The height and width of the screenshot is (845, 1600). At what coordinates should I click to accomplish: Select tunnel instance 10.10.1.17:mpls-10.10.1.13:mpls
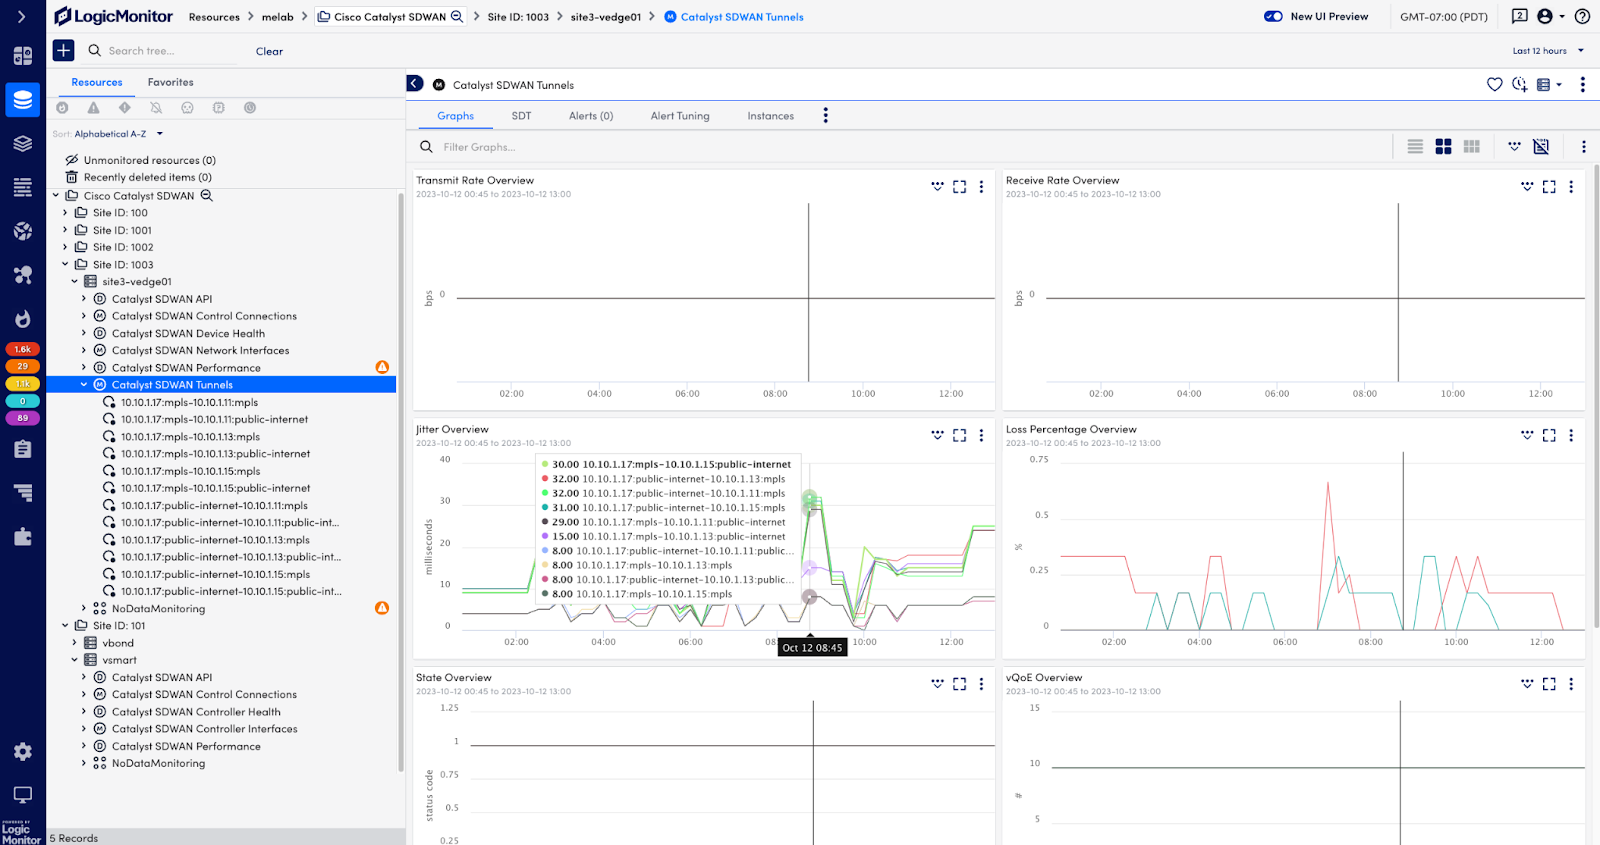pos(190,437)
